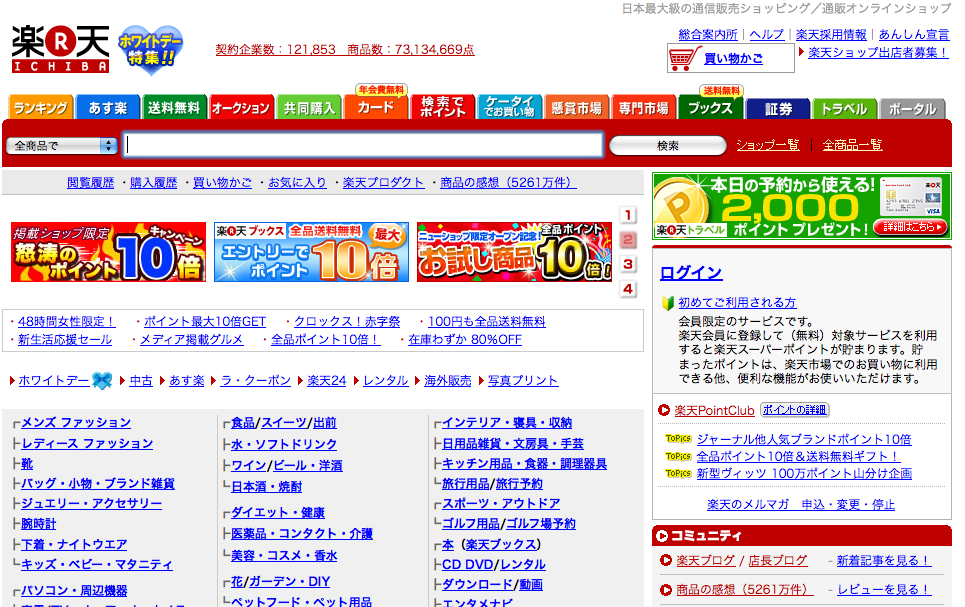Open the 楽天トラベル 2,000 point present banner
Screen dimensions: 965x607
(x=802, y=207)
